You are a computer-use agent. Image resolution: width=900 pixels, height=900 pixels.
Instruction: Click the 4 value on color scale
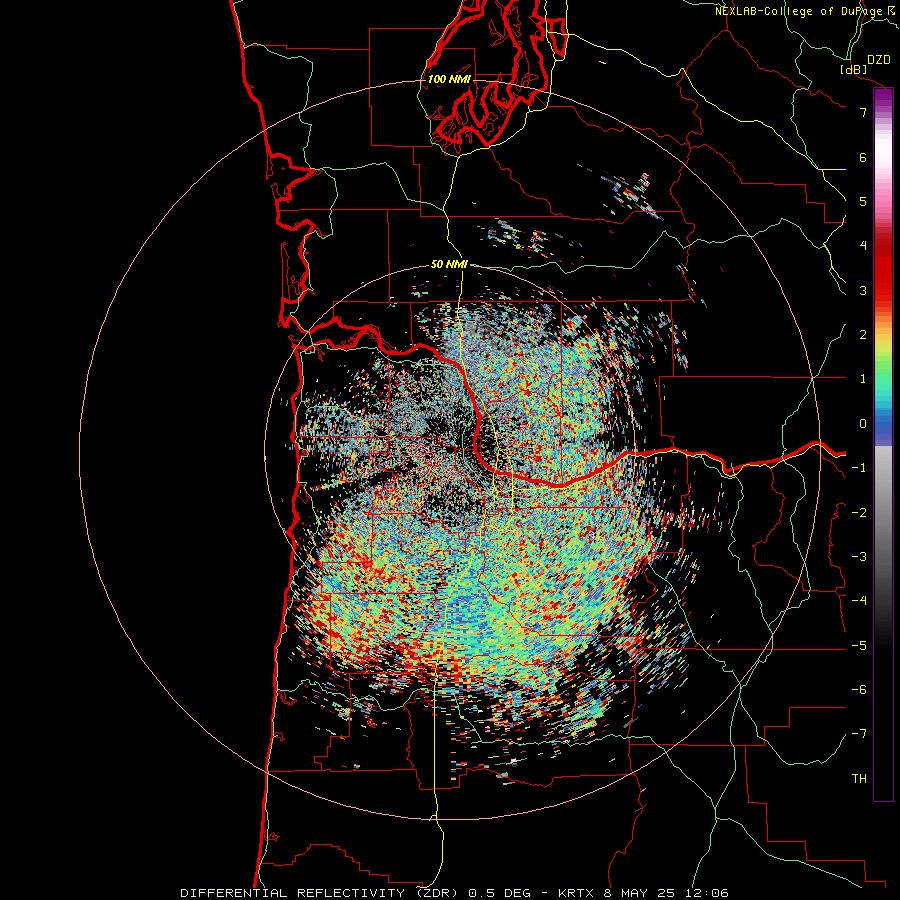tap(863, 246)
